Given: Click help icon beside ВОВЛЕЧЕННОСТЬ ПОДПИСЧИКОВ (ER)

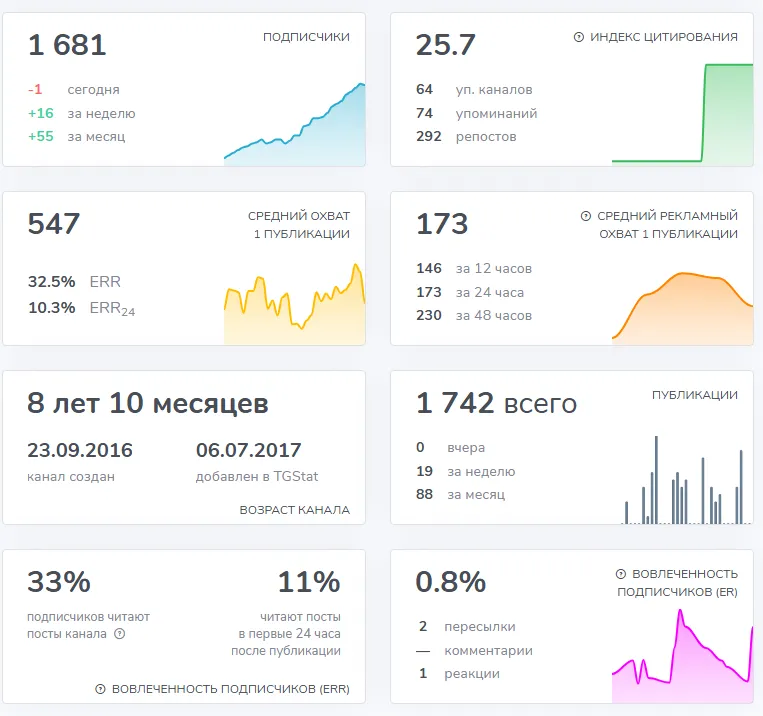Looking at the screenshot, I should pyautogui.click(x=620, y=574).
